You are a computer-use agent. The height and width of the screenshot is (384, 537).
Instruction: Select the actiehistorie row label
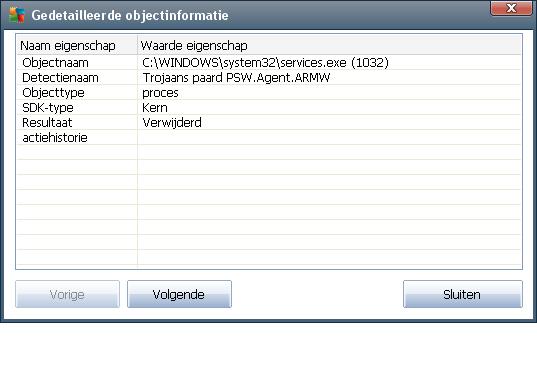55,138
